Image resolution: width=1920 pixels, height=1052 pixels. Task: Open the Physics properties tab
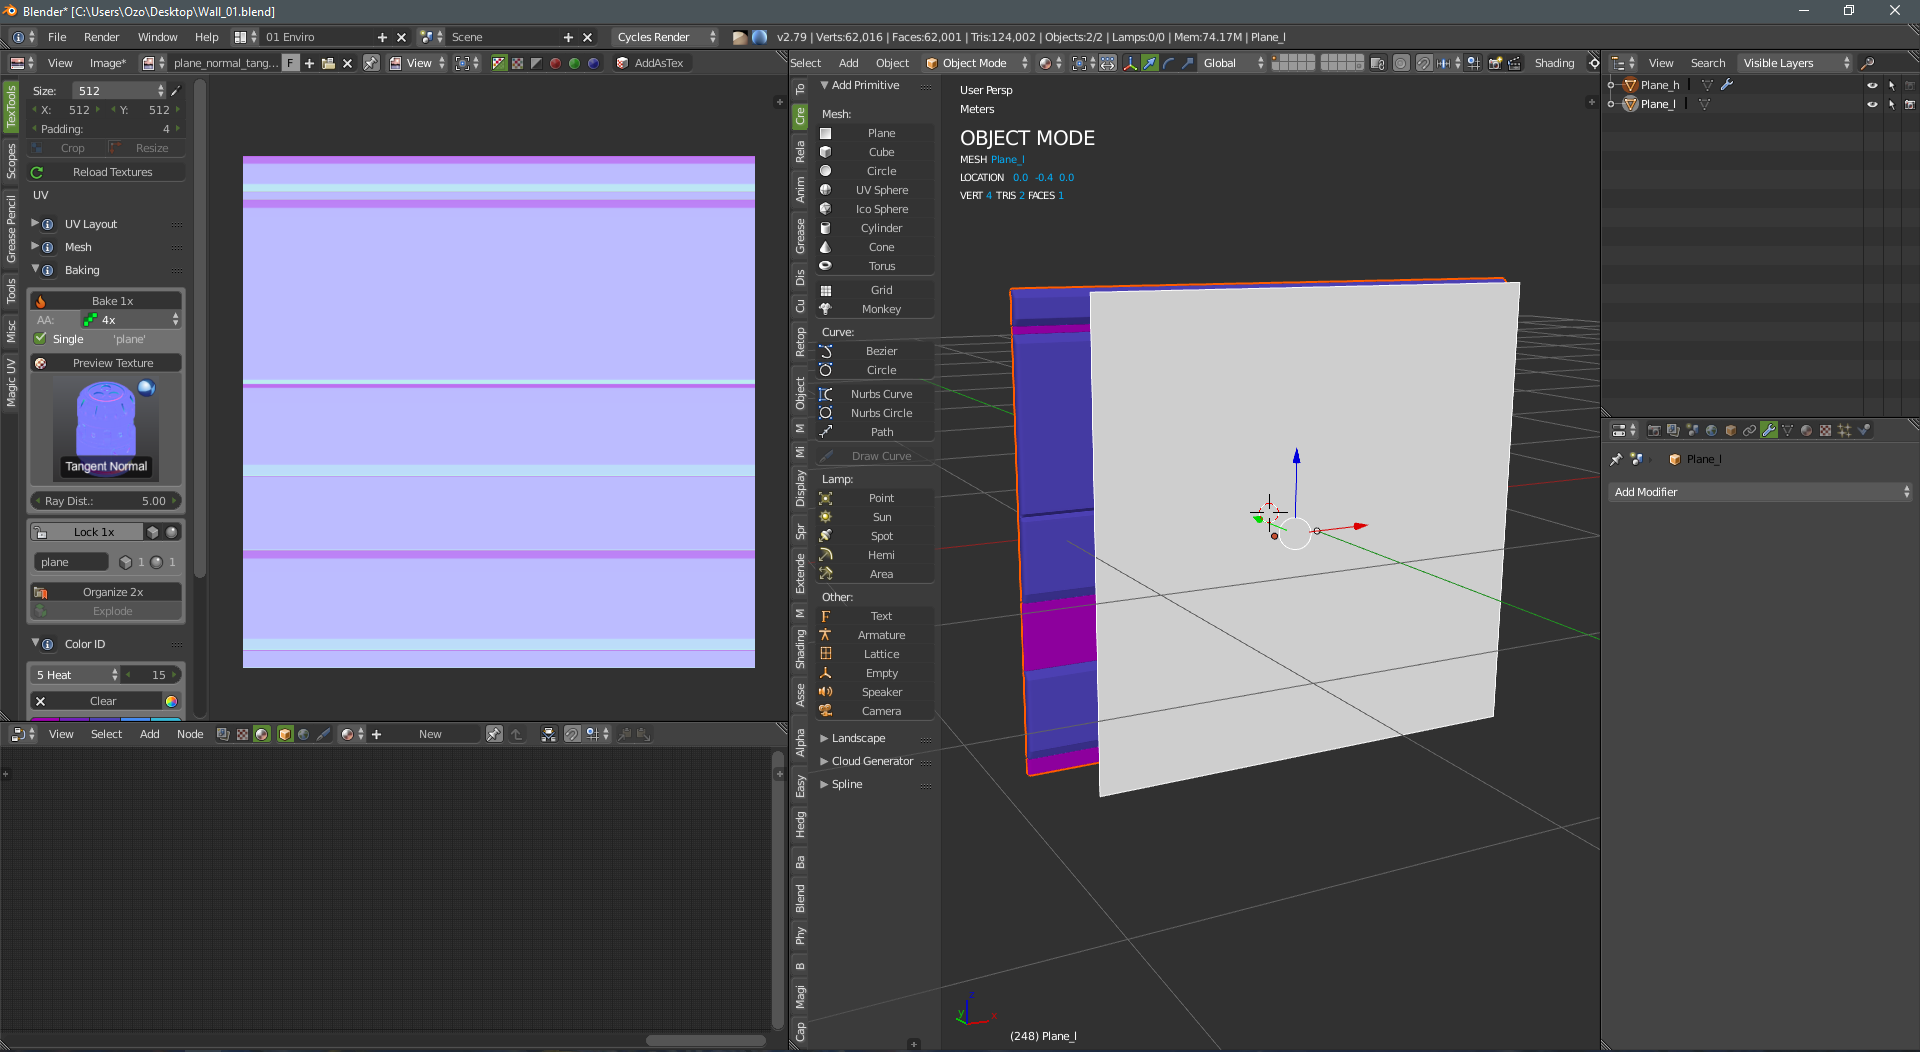[x=1864, y=431]
